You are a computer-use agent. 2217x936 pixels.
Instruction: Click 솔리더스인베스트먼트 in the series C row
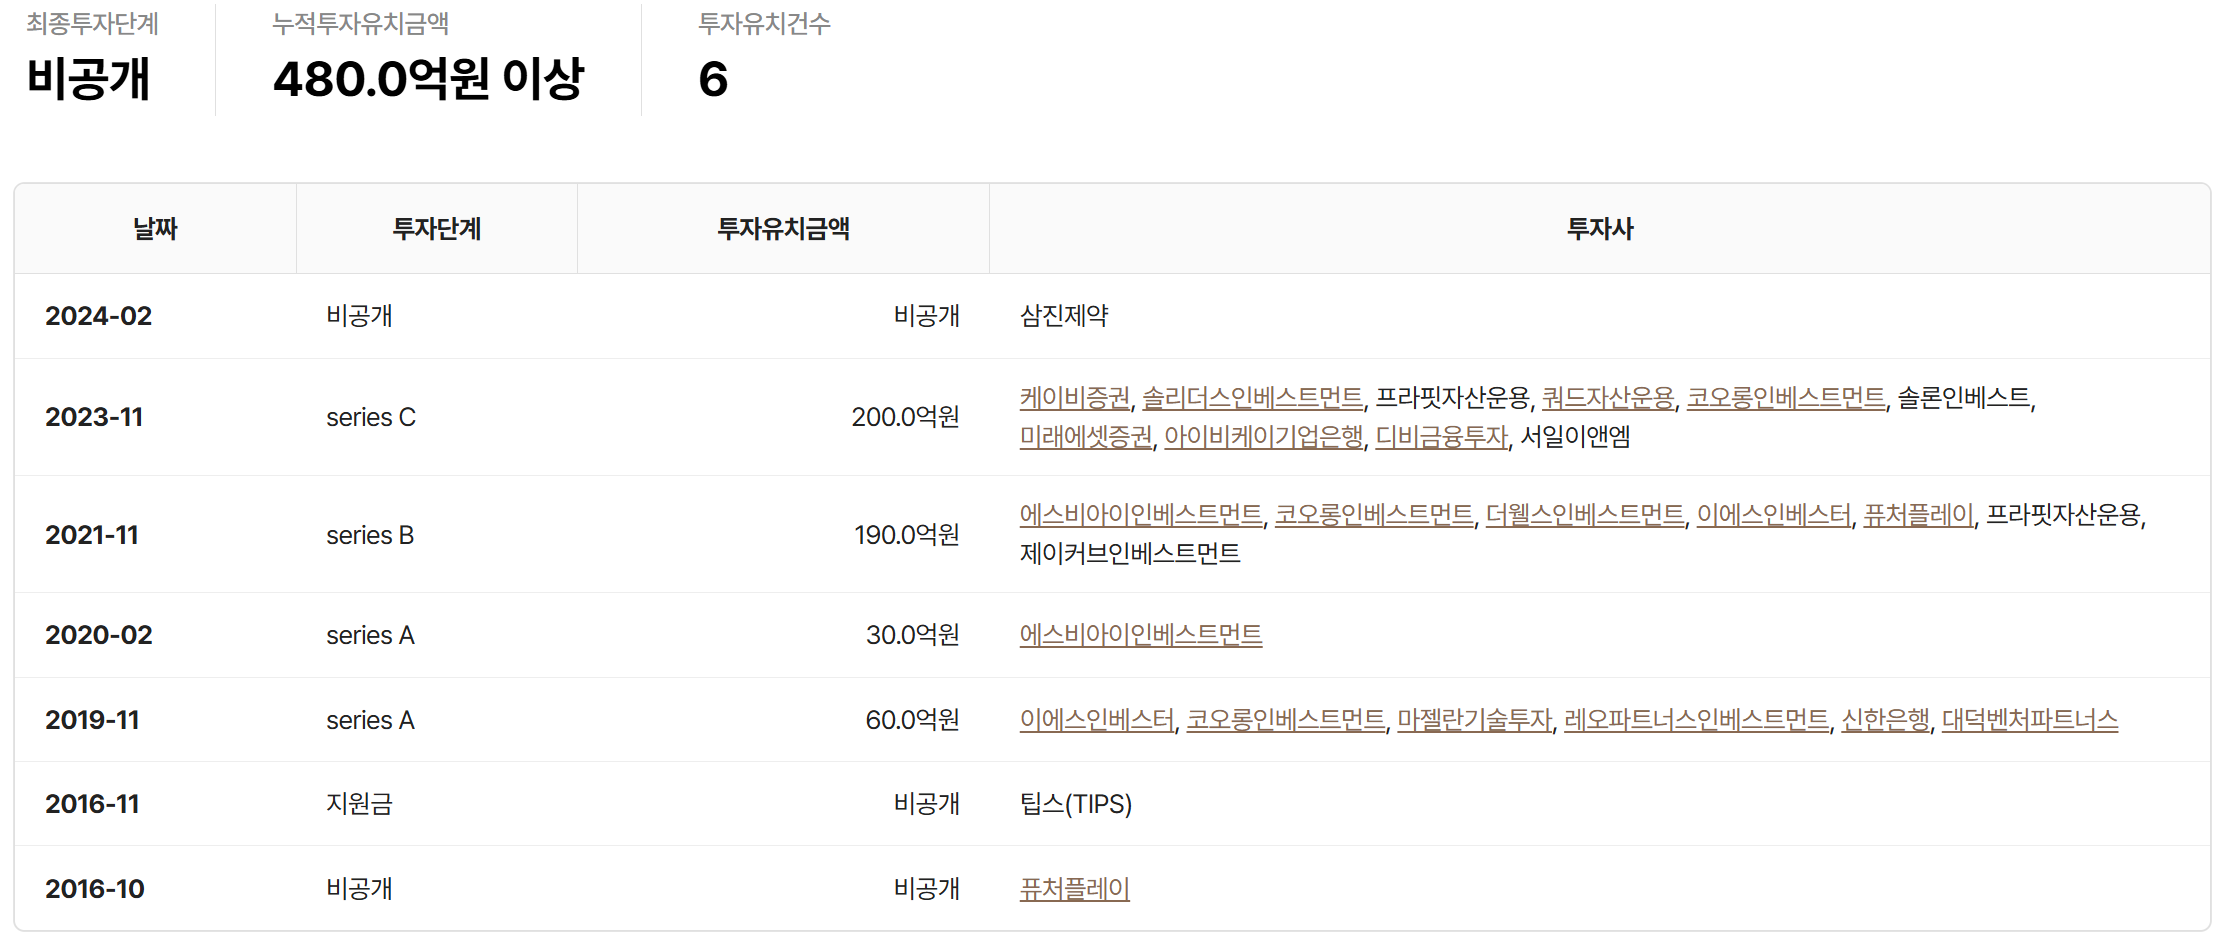click(1252, 398)
